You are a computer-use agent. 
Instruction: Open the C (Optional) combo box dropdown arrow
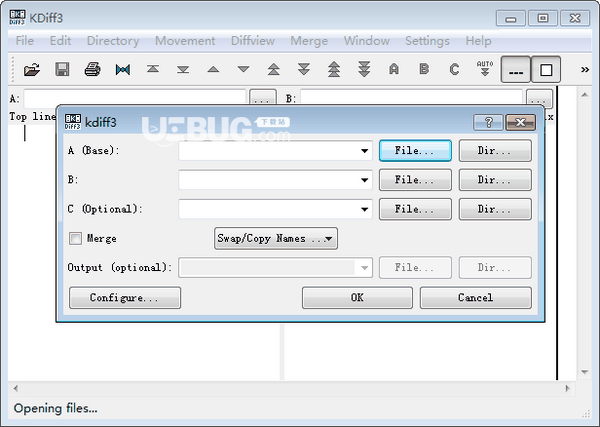[x=364, y=209]
